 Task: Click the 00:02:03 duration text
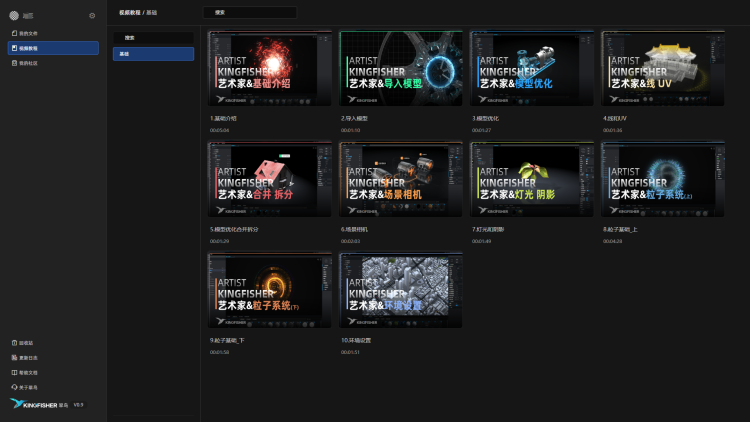[x=350, y=241]
